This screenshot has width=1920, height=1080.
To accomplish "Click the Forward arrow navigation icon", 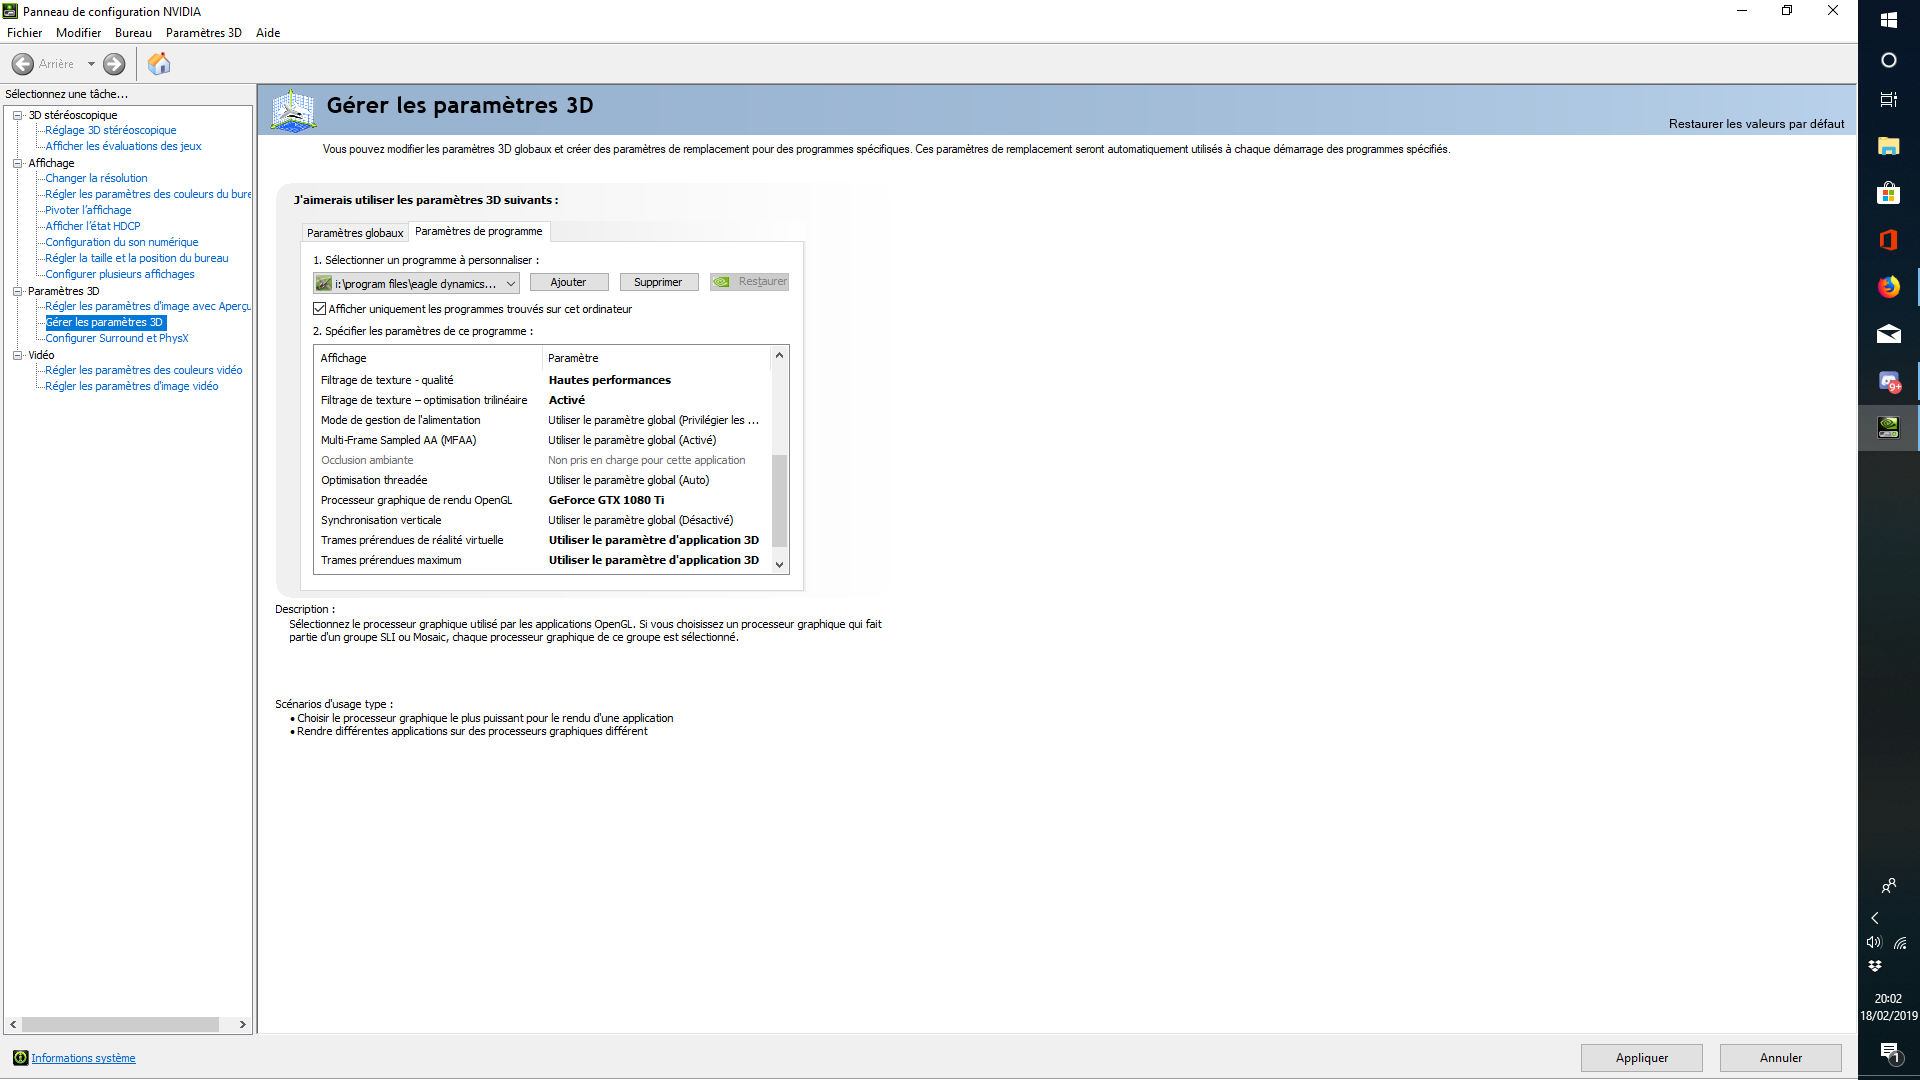I will tap(114, 64).
